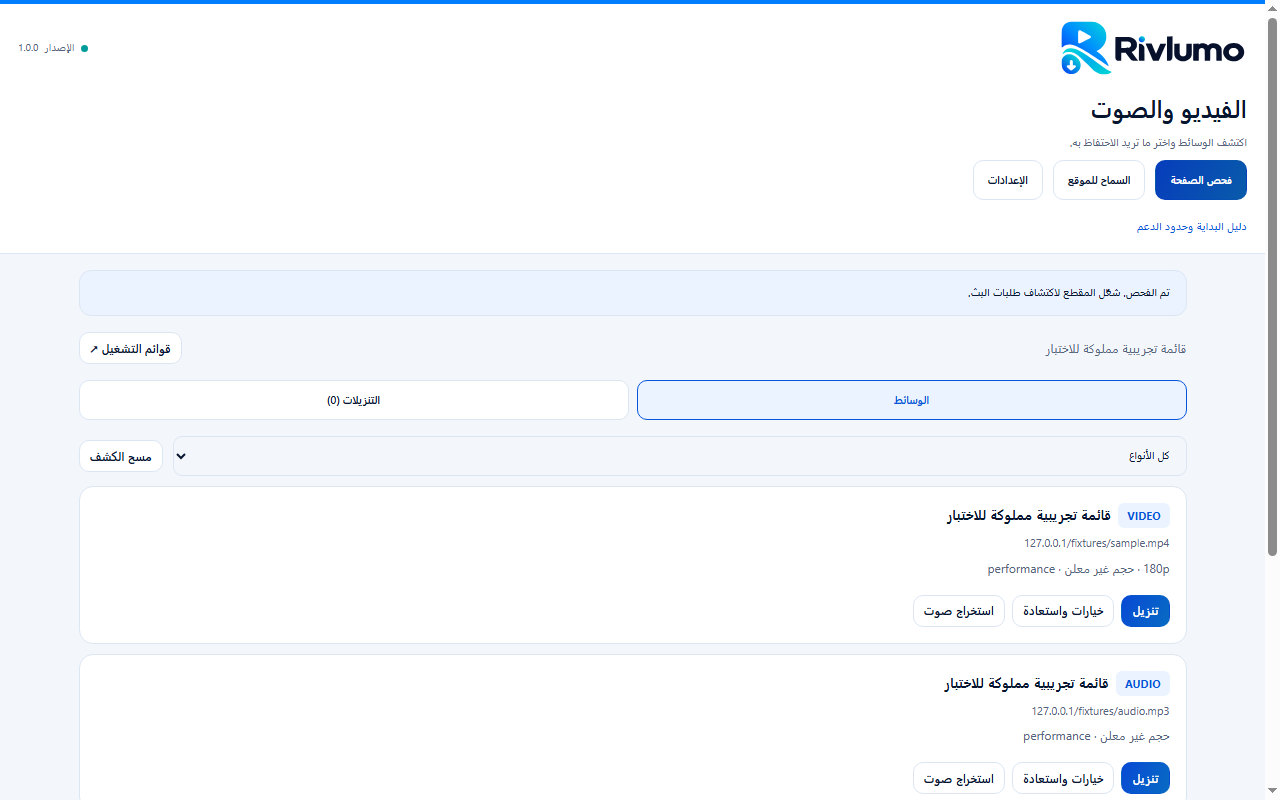Click استخراج صوت for the VIDEO item

959,611
